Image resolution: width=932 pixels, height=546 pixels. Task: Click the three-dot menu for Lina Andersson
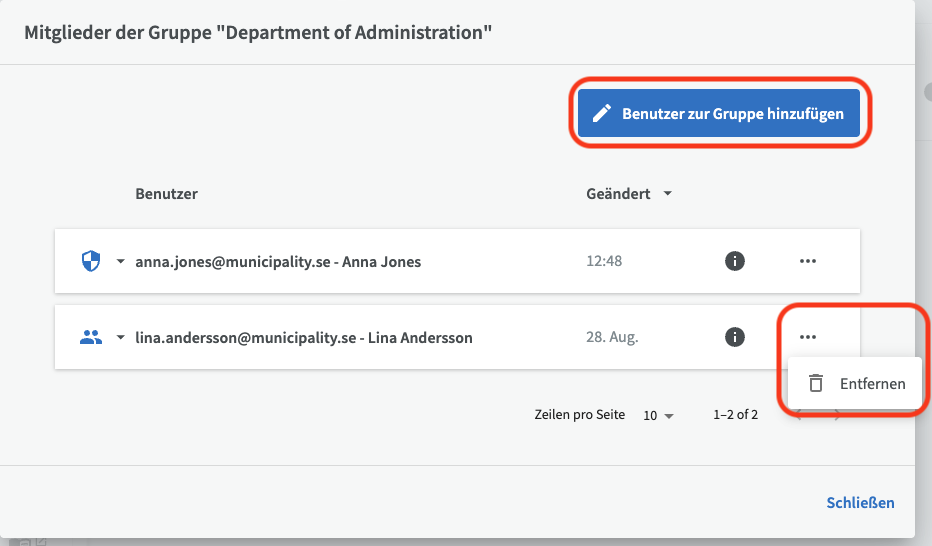[808, 337]
